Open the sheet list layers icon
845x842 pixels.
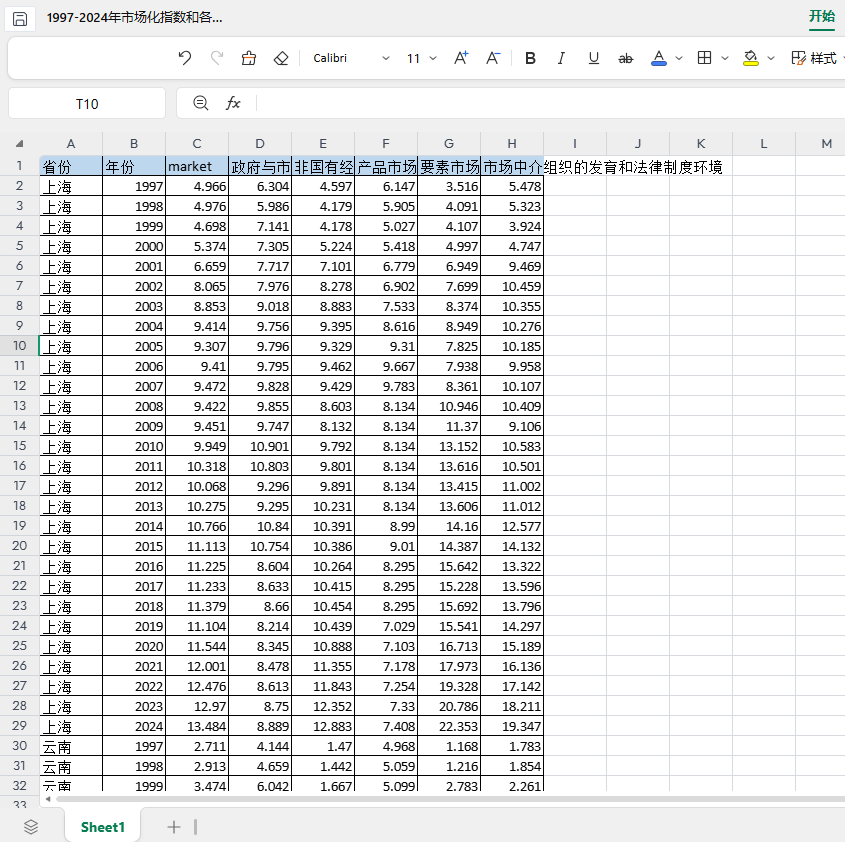tap(31, 826)
